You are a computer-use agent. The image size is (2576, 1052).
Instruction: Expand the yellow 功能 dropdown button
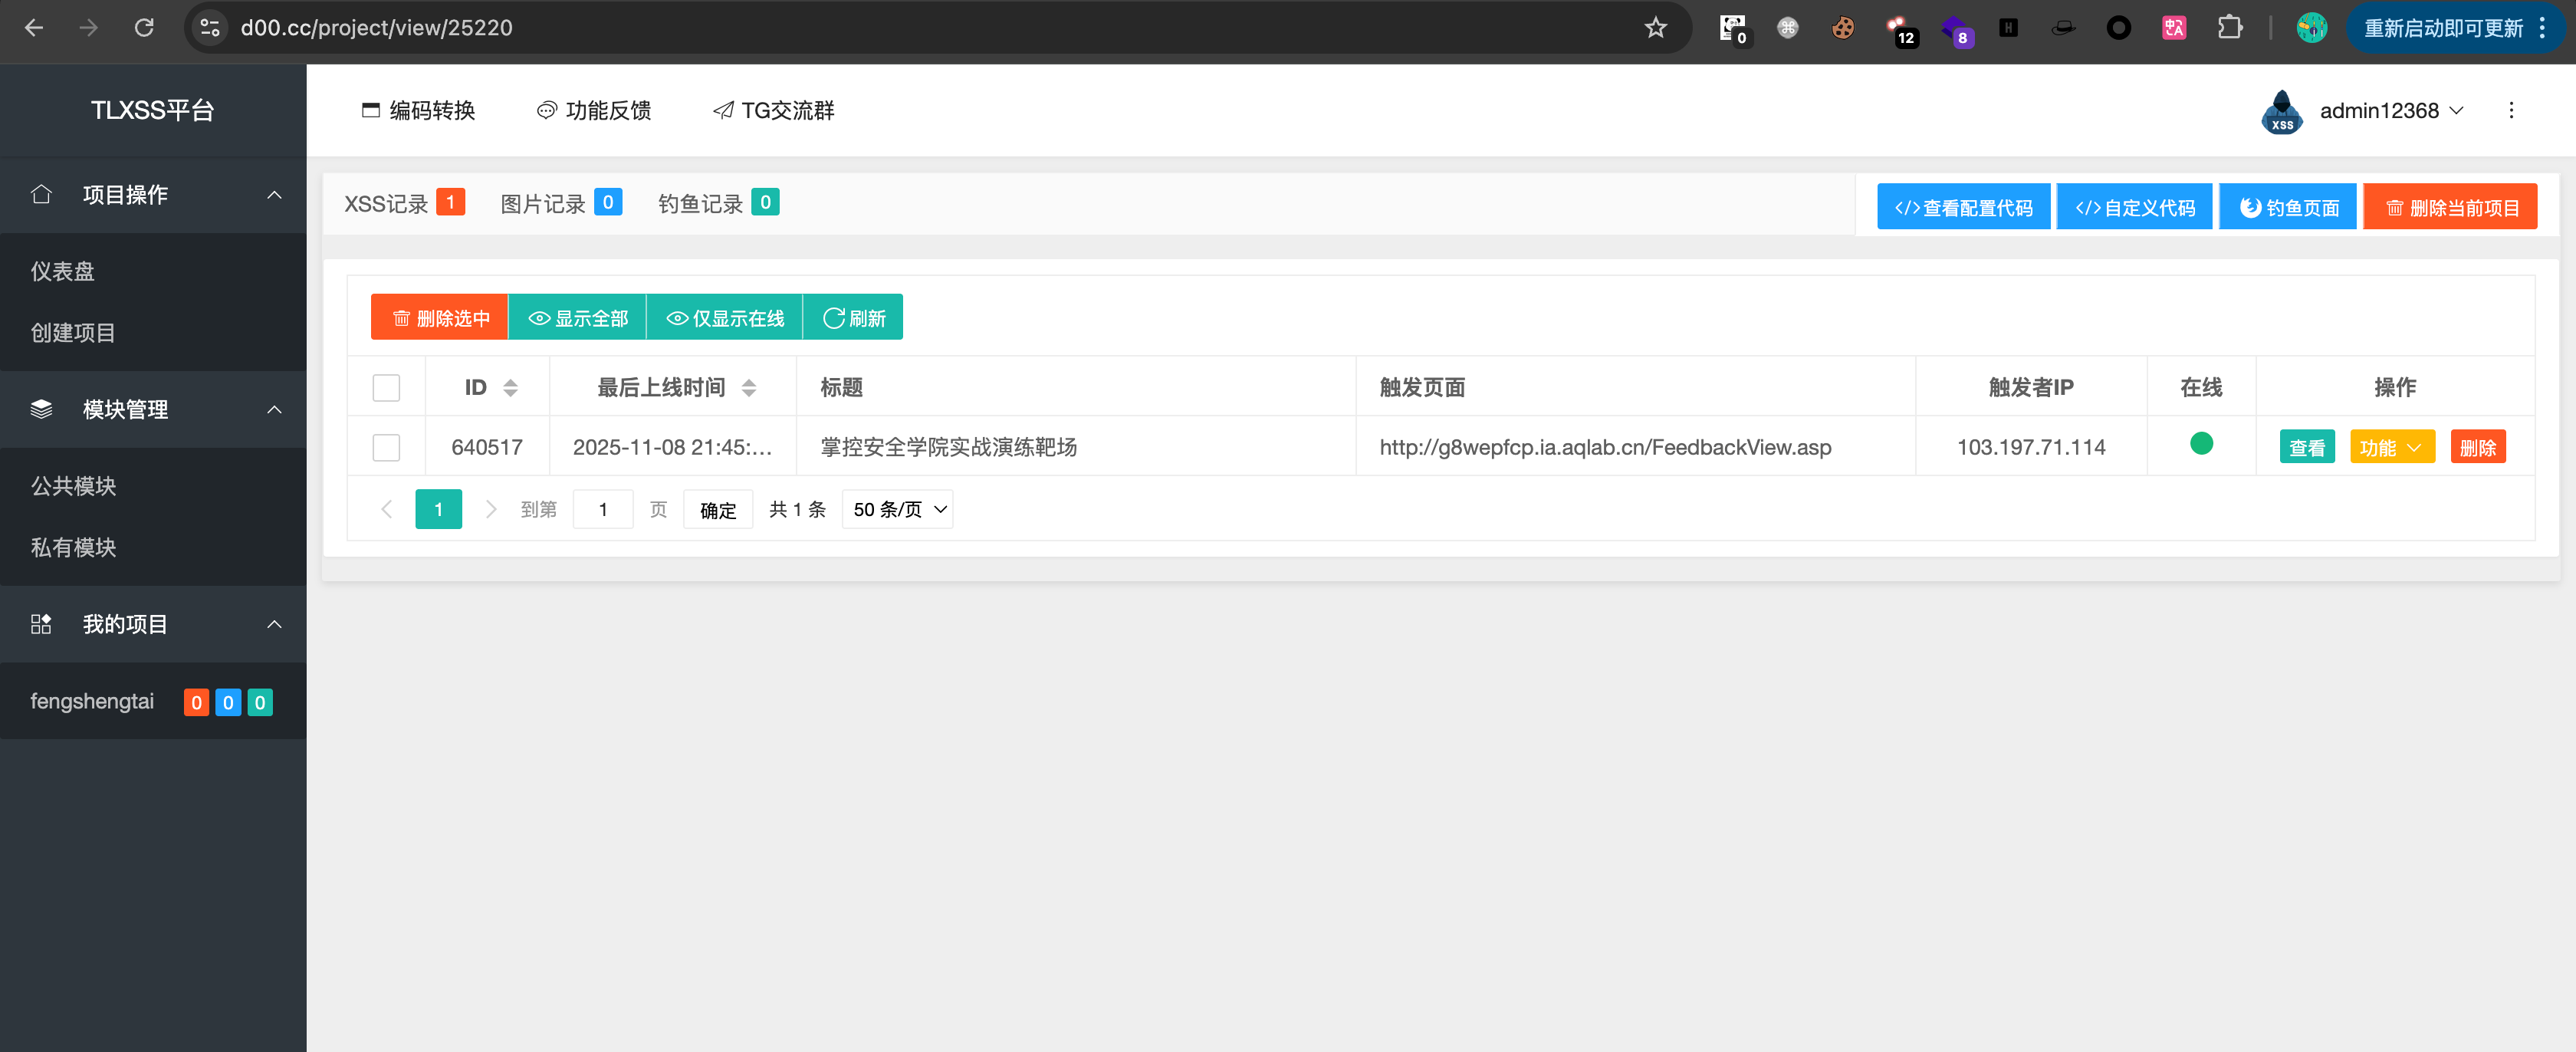[x=2391, y=447]
